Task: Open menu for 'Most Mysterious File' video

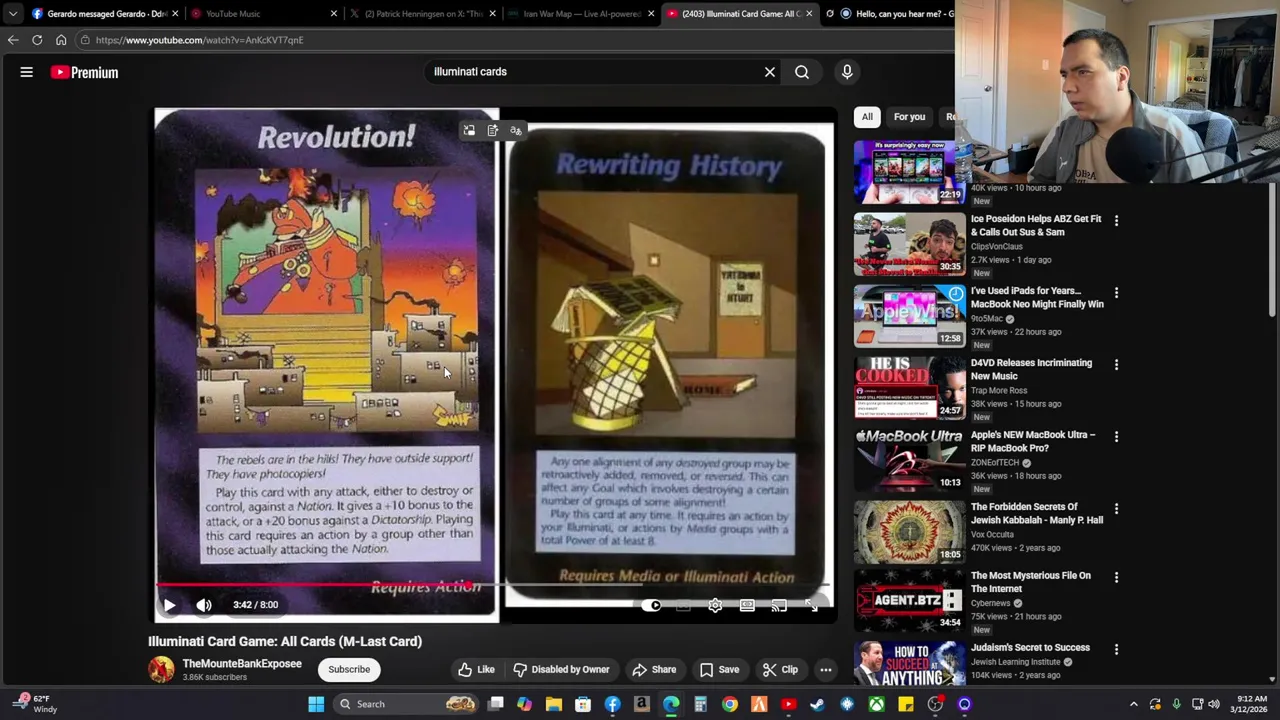Action: coord(1116,577)
